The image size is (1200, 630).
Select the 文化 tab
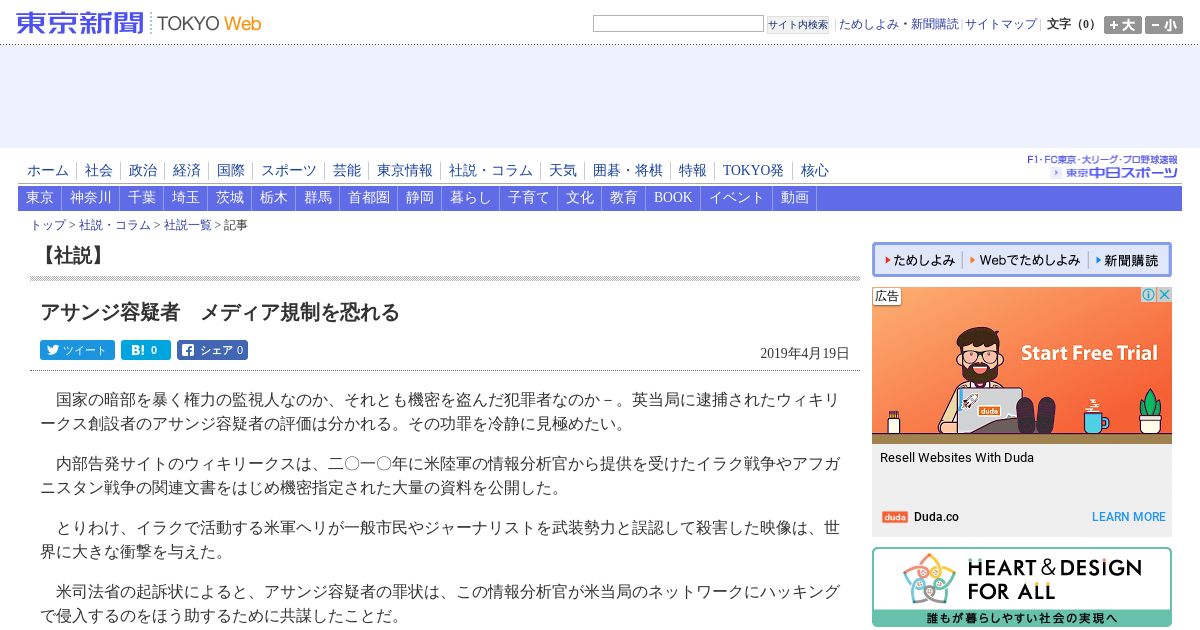[x=580, y=198]
